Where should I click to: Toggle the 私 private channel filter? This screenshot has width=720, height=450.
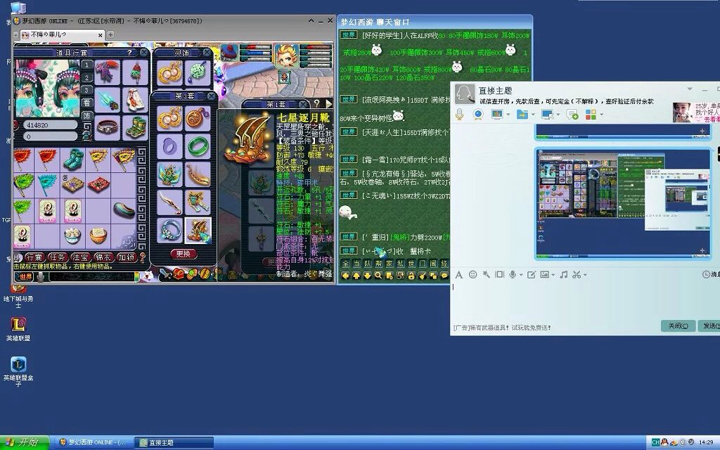[400, 264]
